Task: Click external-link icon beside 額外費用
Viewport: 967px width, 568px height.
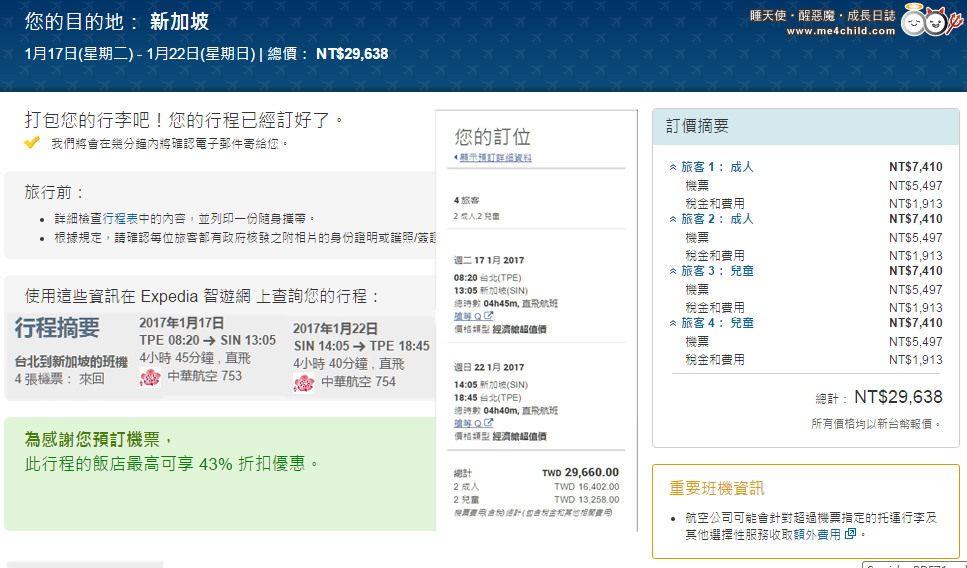Action: click(x=850, y=533)
